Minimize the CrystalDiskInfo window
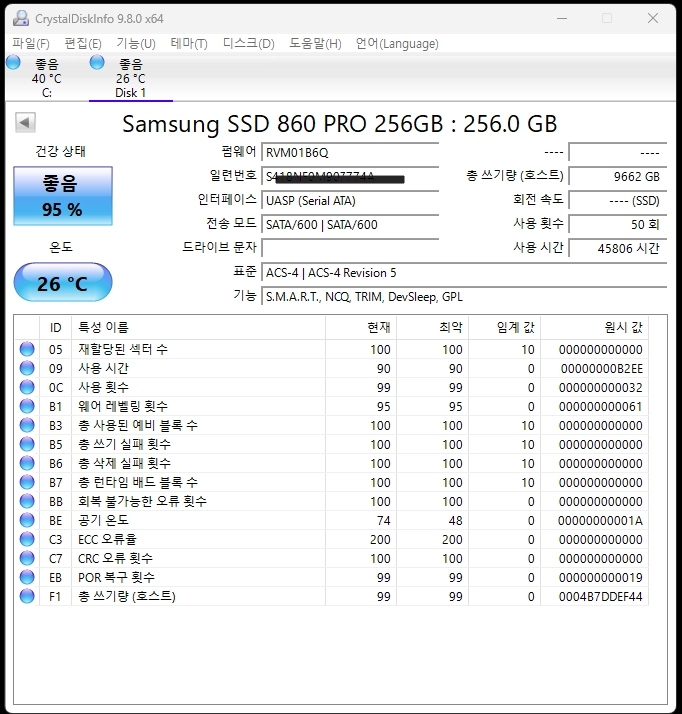The width and height of the screenshot is (682, 714). (x=562, y=18)
